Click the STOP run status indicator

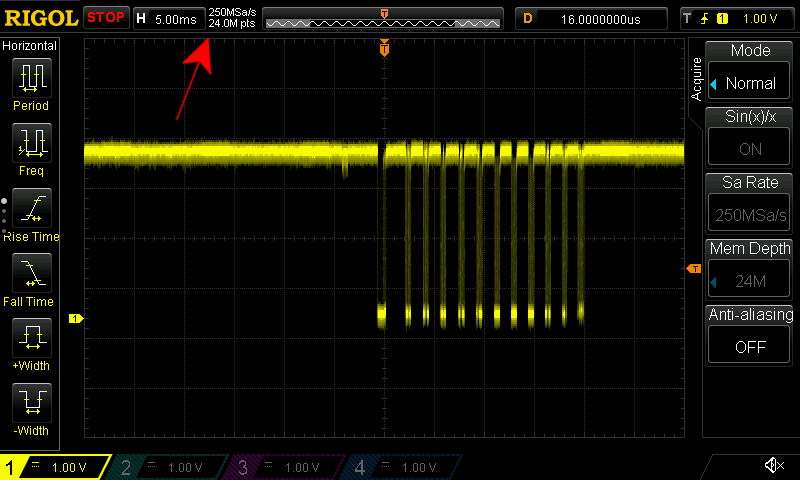coord(106,17)
